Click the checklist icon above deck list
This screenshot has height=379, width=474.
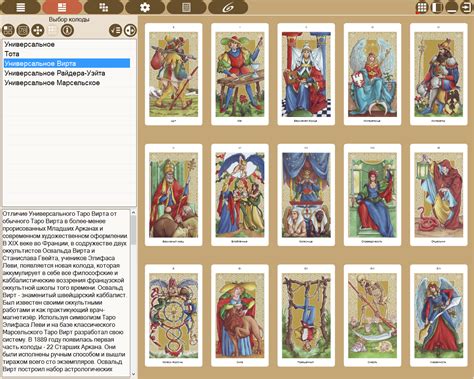click(116, 30)
